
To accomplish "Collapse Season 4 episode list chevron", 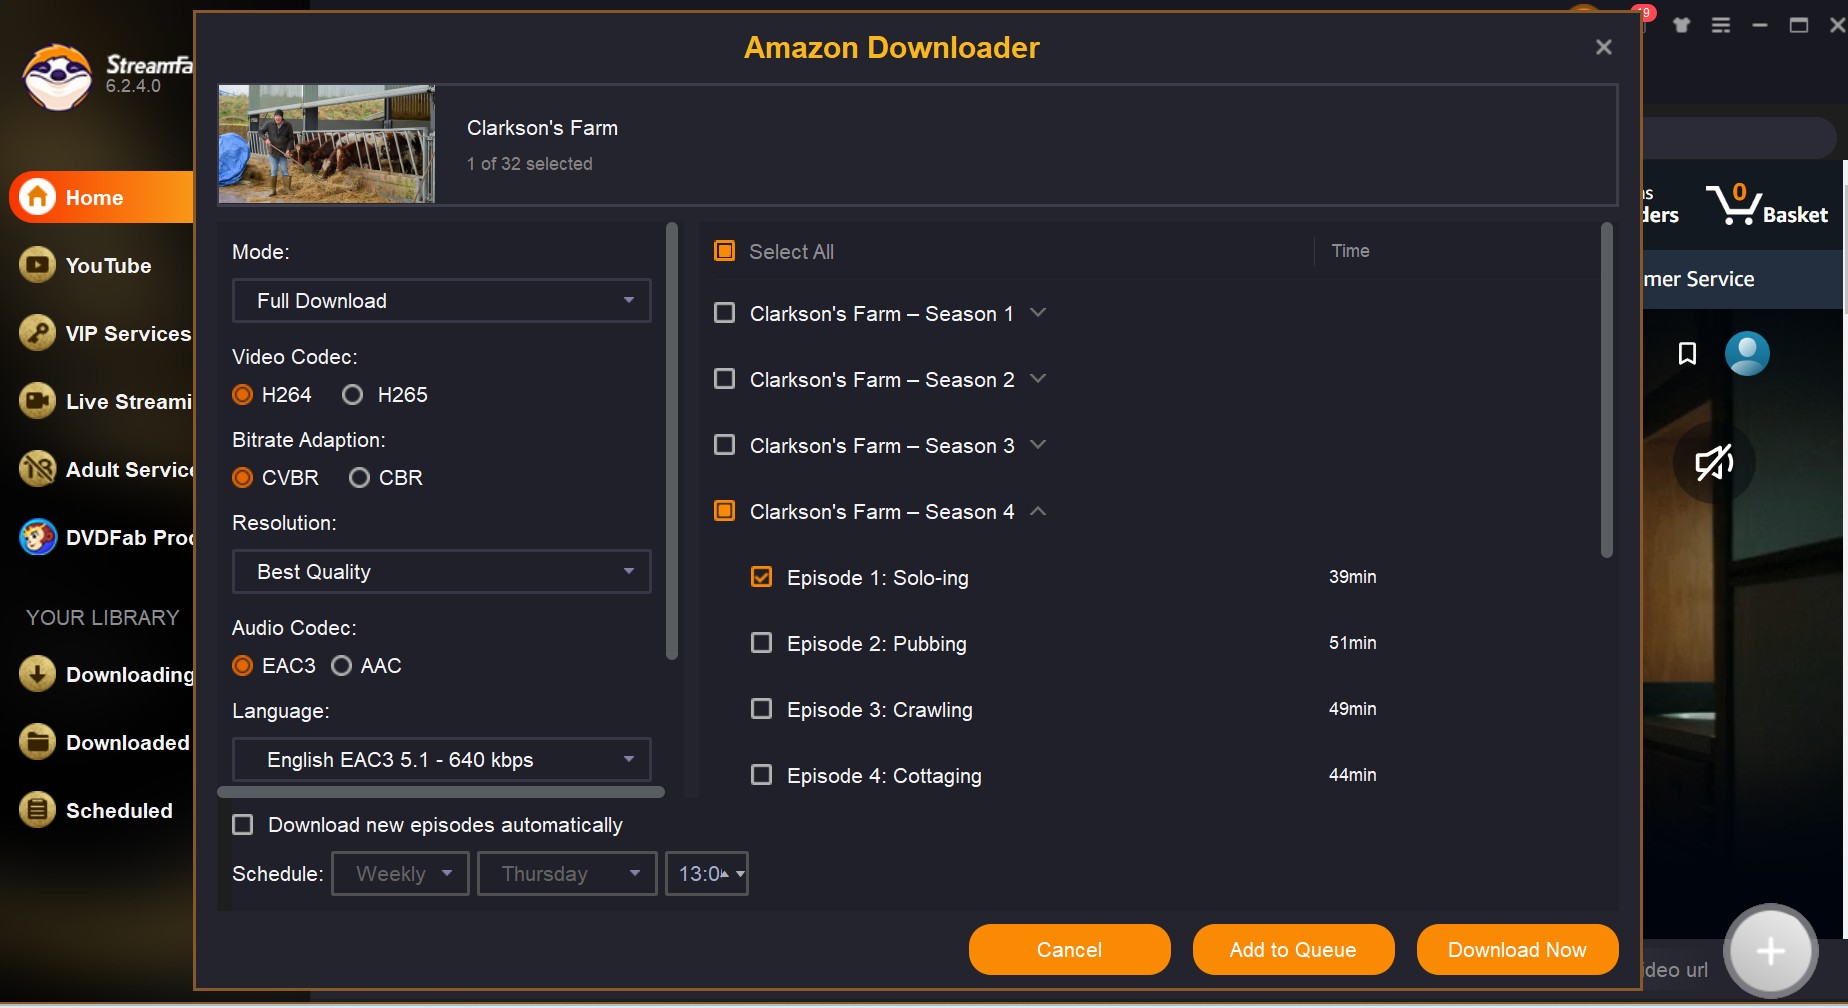I will 1038,511.
